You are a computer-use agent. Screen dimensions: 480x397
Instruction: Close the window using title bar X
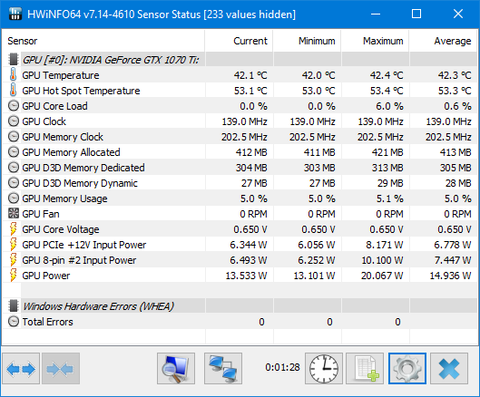pyautogui.click(x=458, y=14)
